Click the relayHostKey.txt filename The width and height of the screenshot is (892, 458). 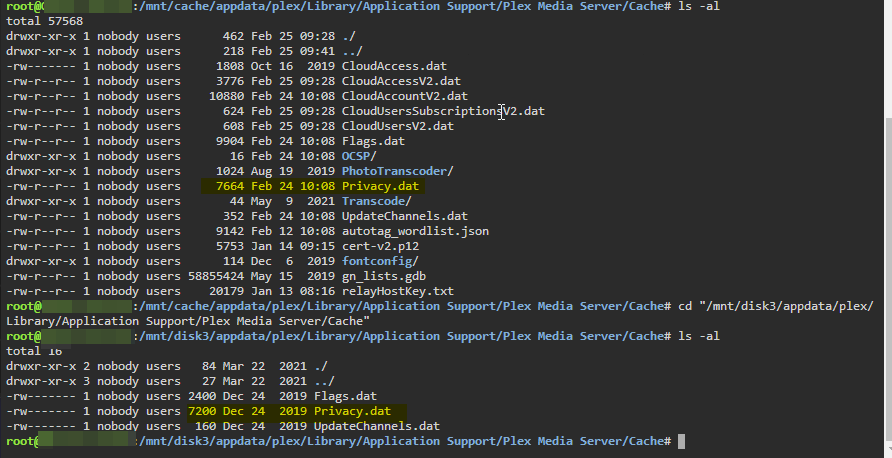(x=398, y=291)
